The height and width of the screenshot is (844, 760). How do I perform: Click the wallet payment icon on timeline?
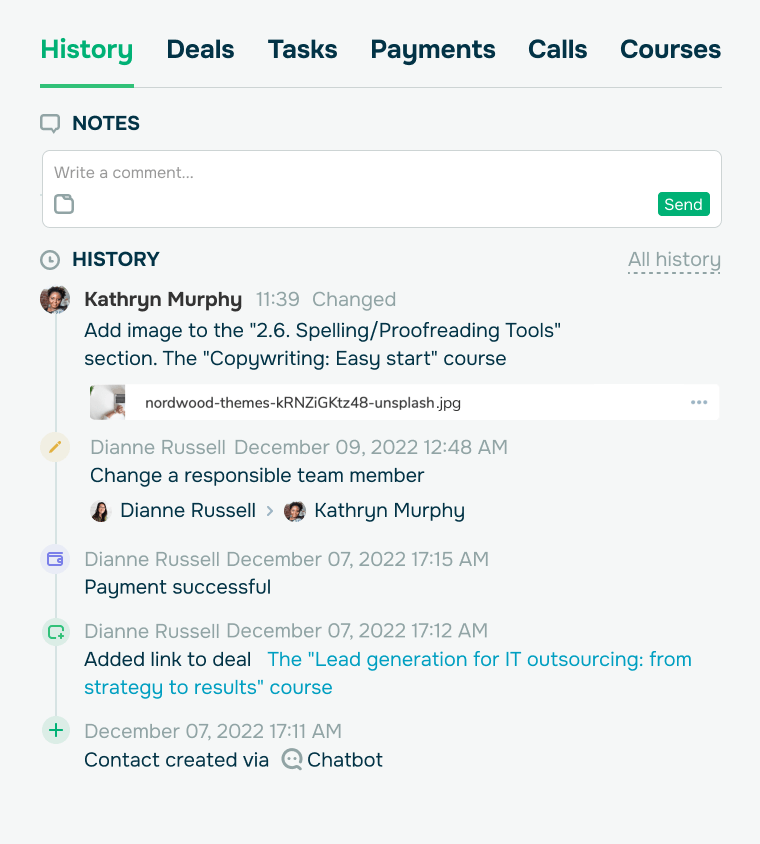(x=55, y=559)
